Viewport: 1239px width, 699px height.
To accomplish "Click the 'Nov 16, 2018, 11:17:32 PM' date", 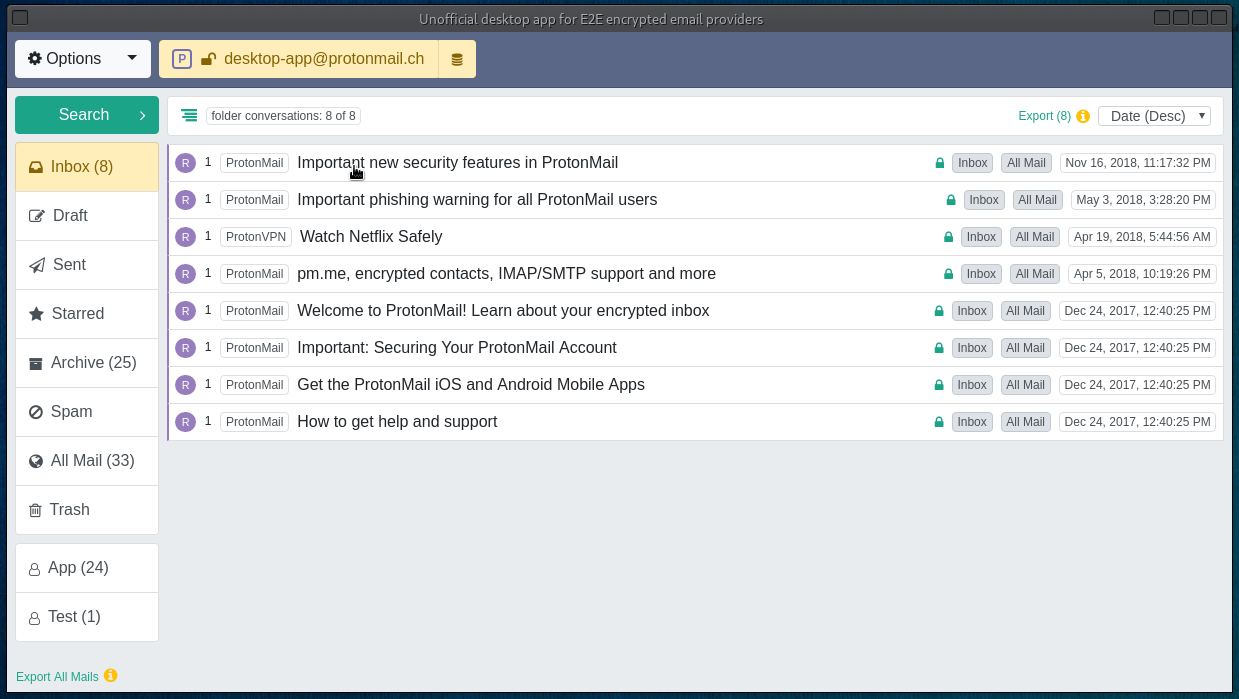I will pos(1138,163).
